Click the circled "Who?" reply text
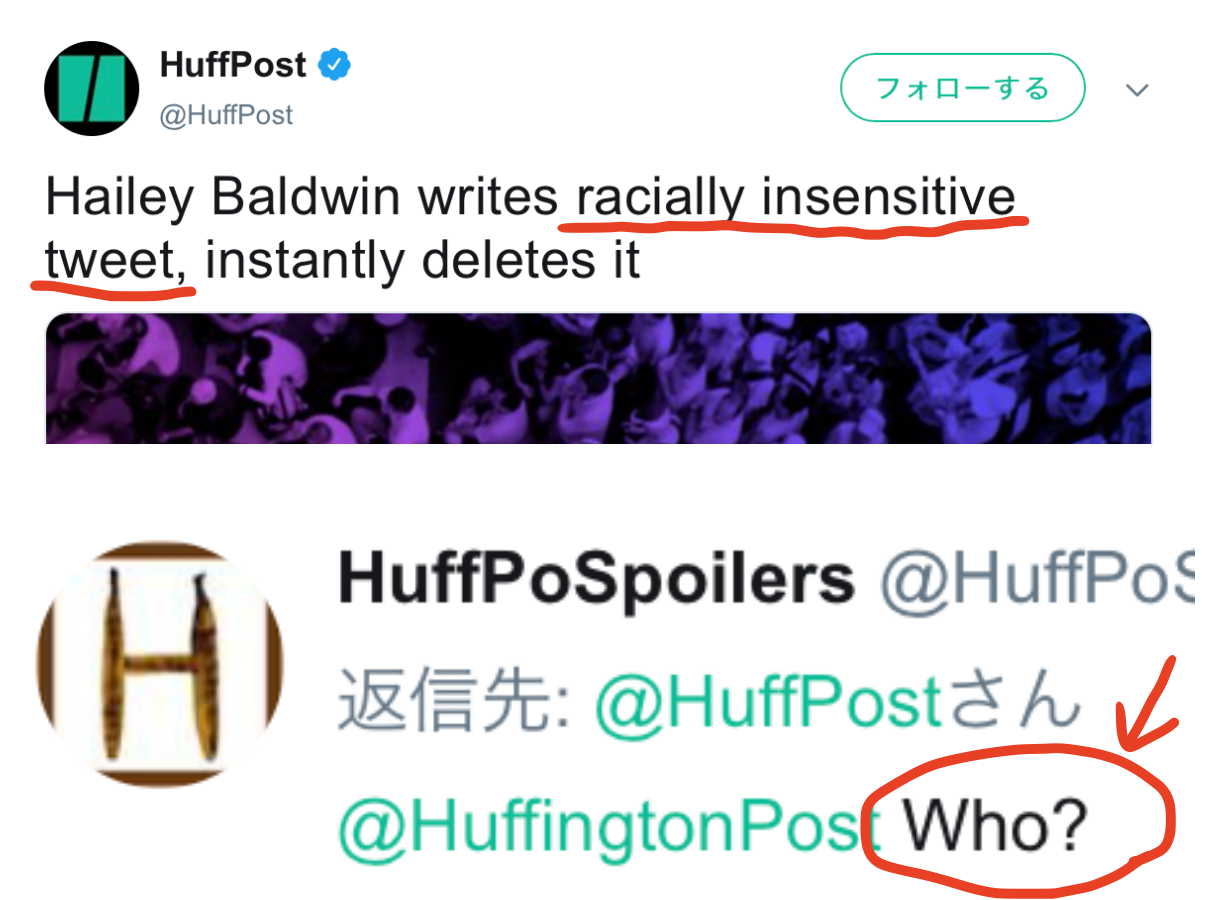This screenshot has width=1206, height=900. point(994,828)
